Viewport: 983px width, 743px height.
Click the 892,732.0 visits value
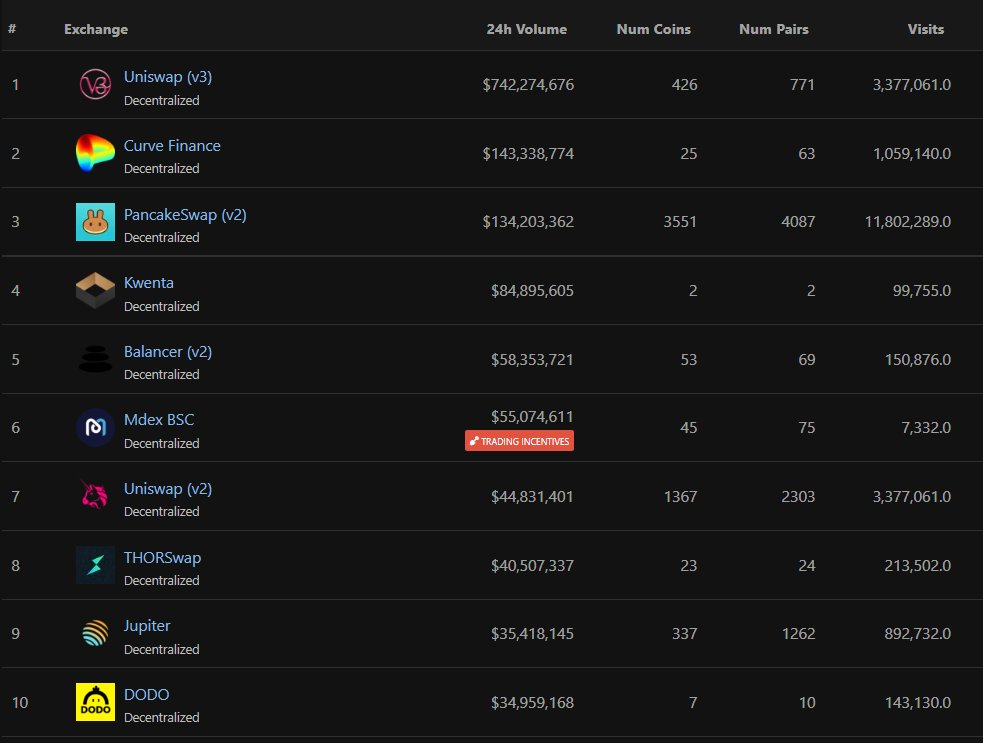coord(918,633)
